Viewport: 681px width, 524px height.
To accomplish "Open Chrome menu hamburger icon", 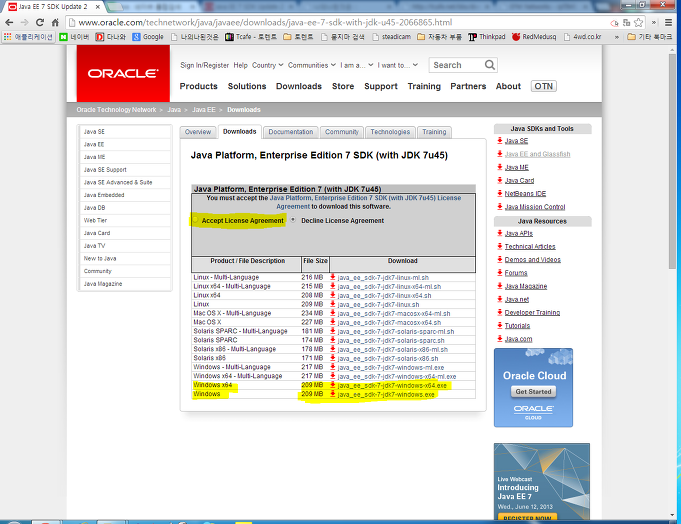I will [668, 23].
